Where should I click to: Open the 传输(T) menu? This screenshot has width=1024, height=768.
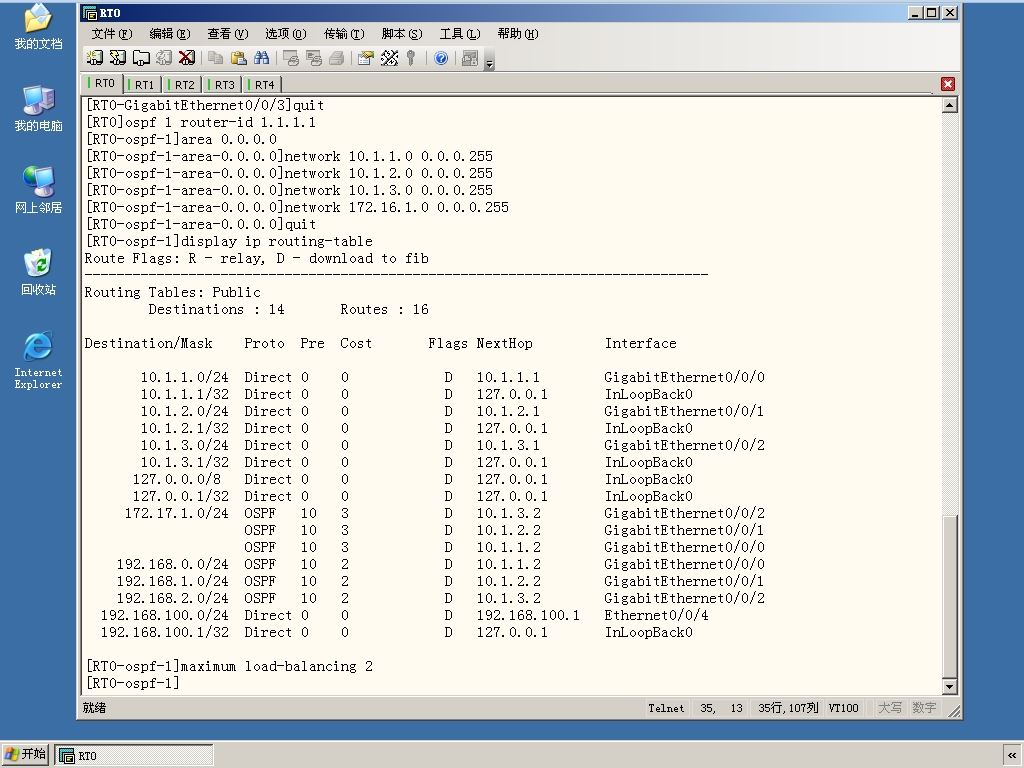pyautogui.click(x=344, y=34)
